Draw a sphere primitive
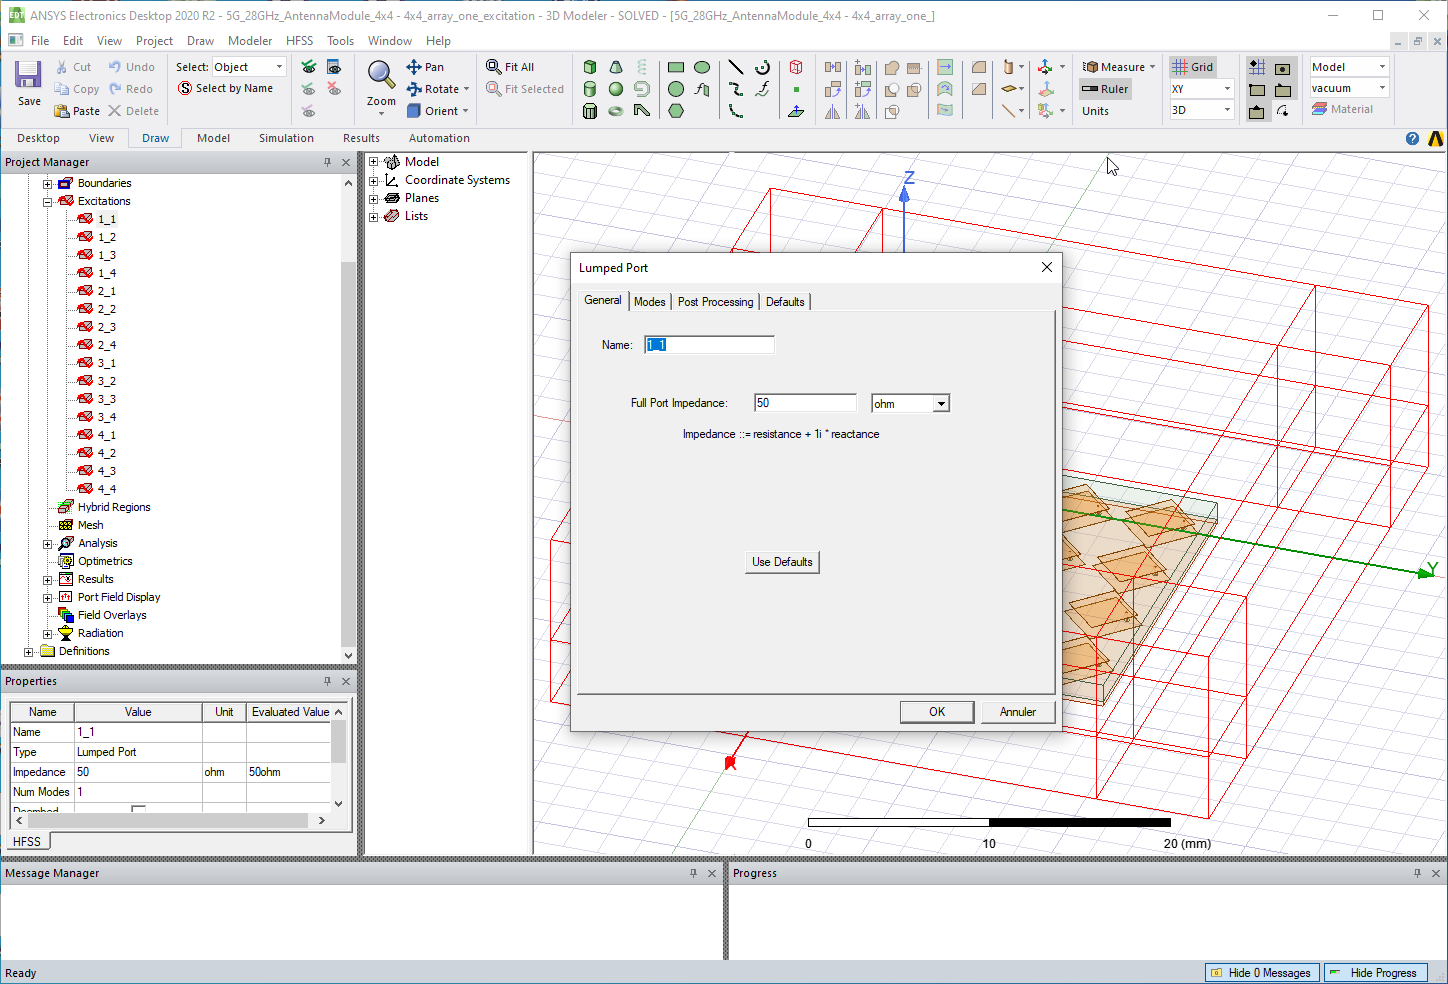 pyautogui.click(x=616, y=89)
